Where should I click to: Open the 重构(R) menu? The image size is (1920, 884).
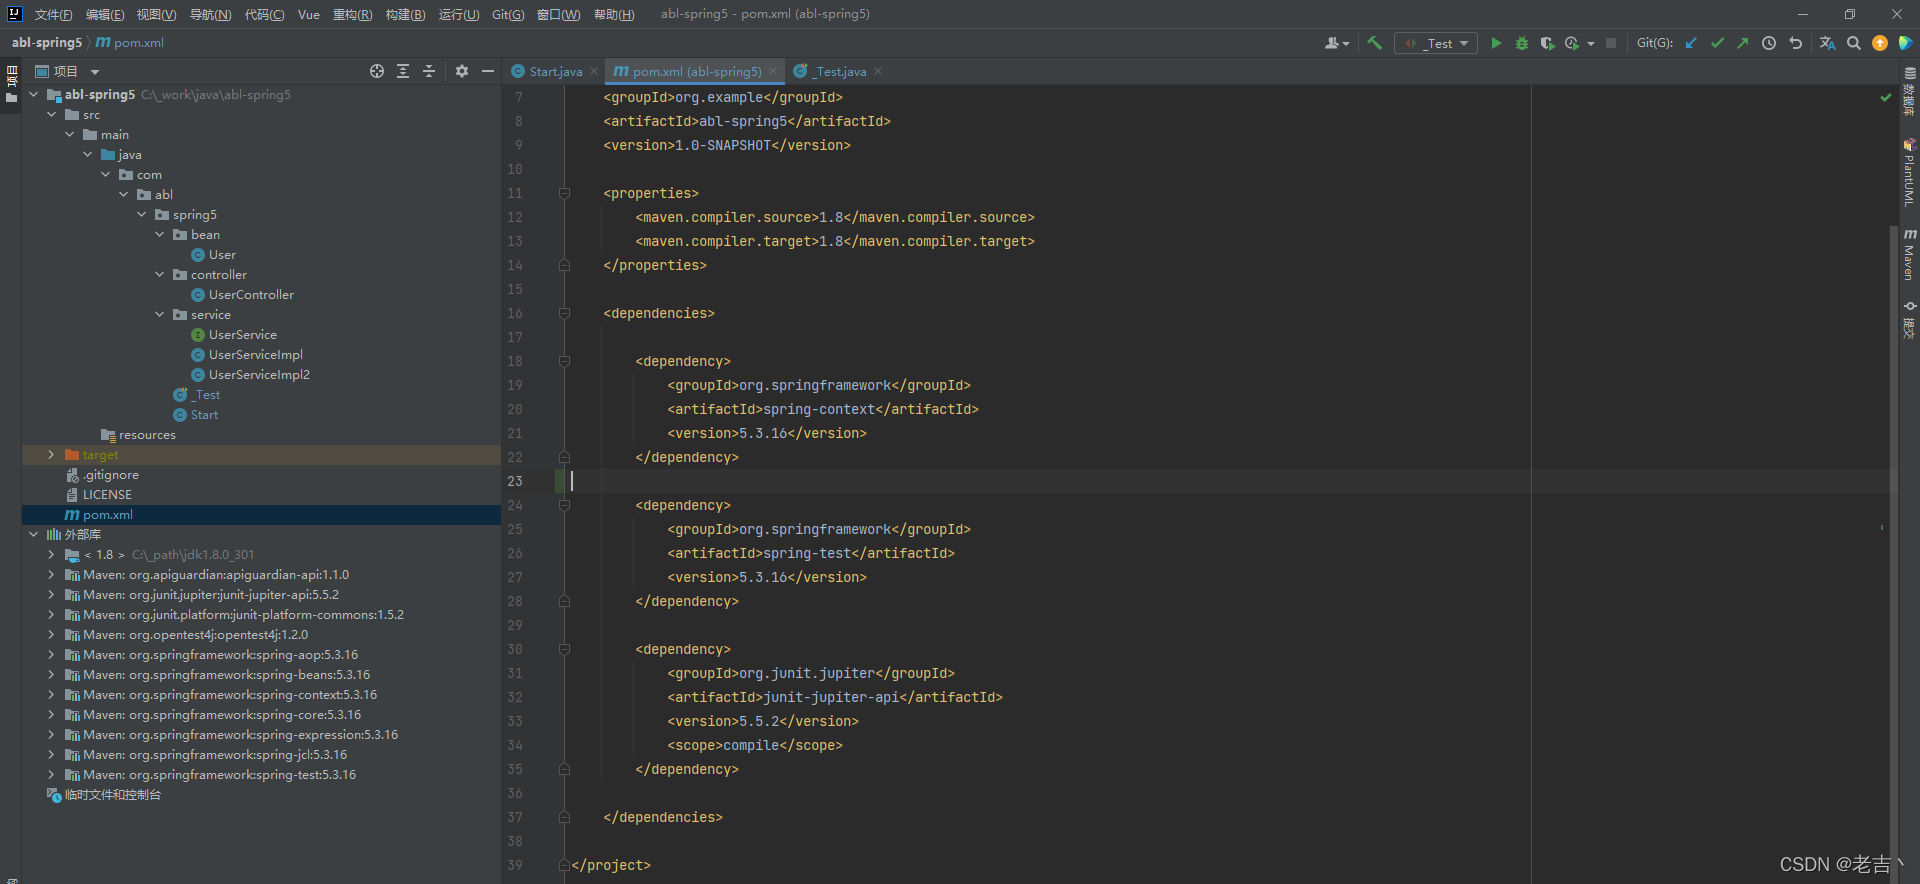click(352, 14)
